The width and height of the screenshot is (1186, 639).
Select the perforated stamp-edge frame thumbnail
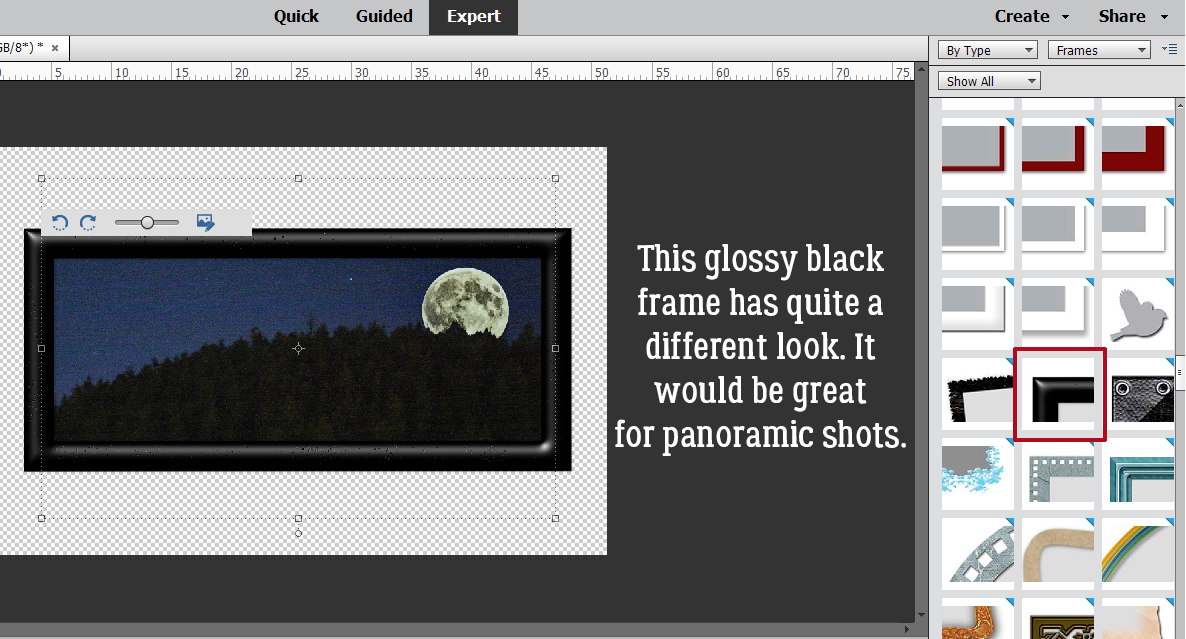coord(1058,475)
